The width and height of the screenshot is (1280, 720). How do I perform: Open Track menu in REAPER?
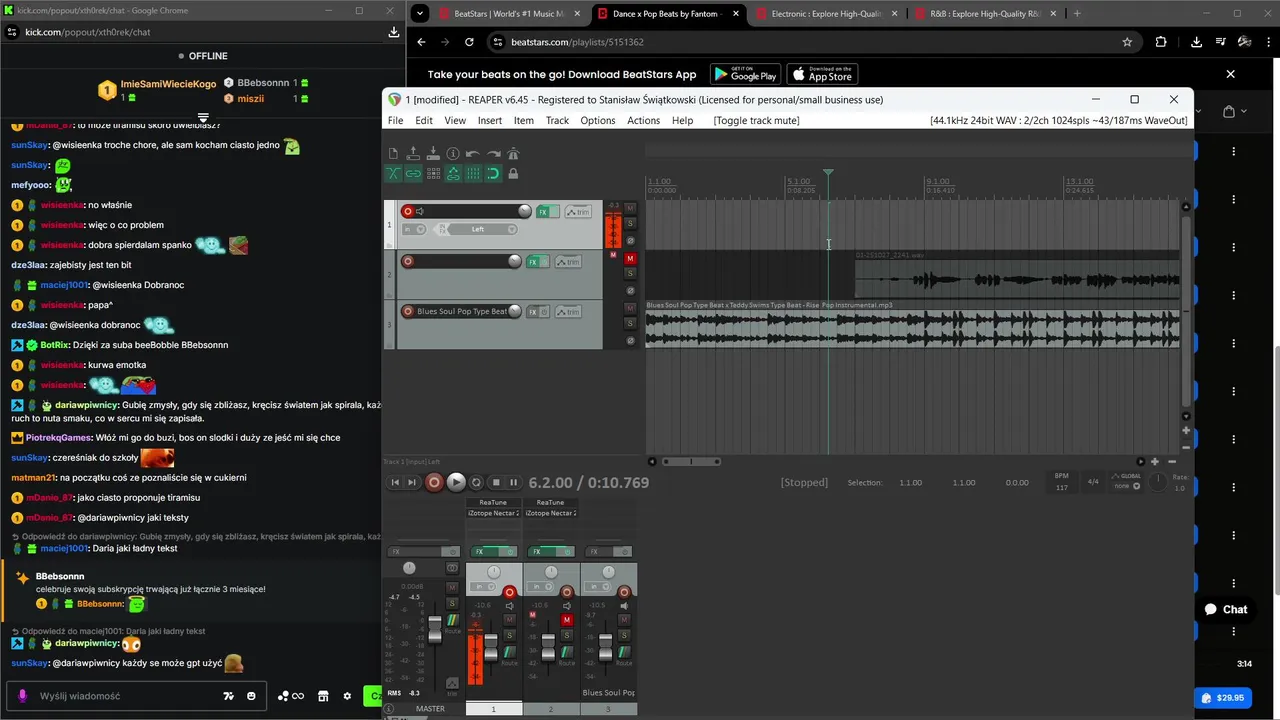pos(557,120)
